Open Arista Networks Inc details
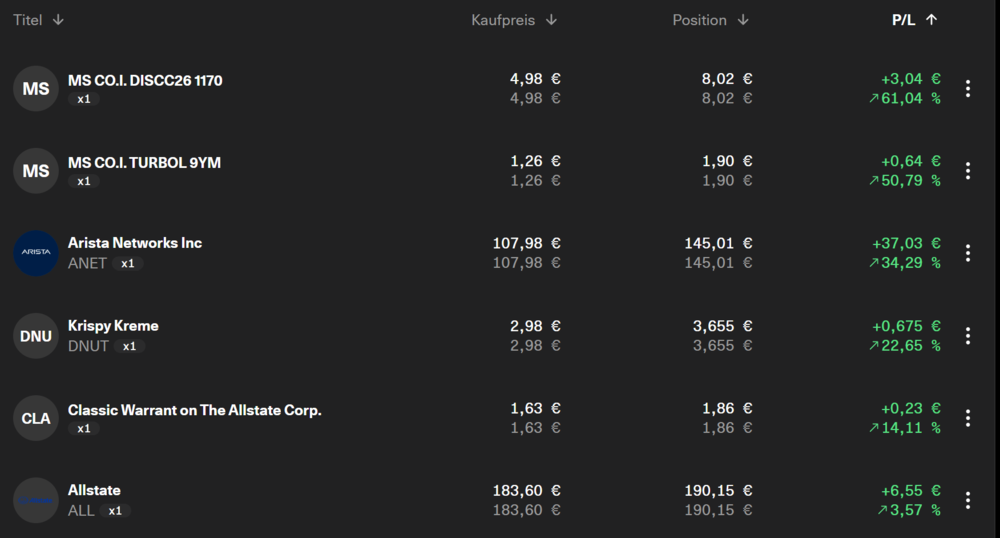The width and height of the screenshot is (1000, 538). [135, 243]
